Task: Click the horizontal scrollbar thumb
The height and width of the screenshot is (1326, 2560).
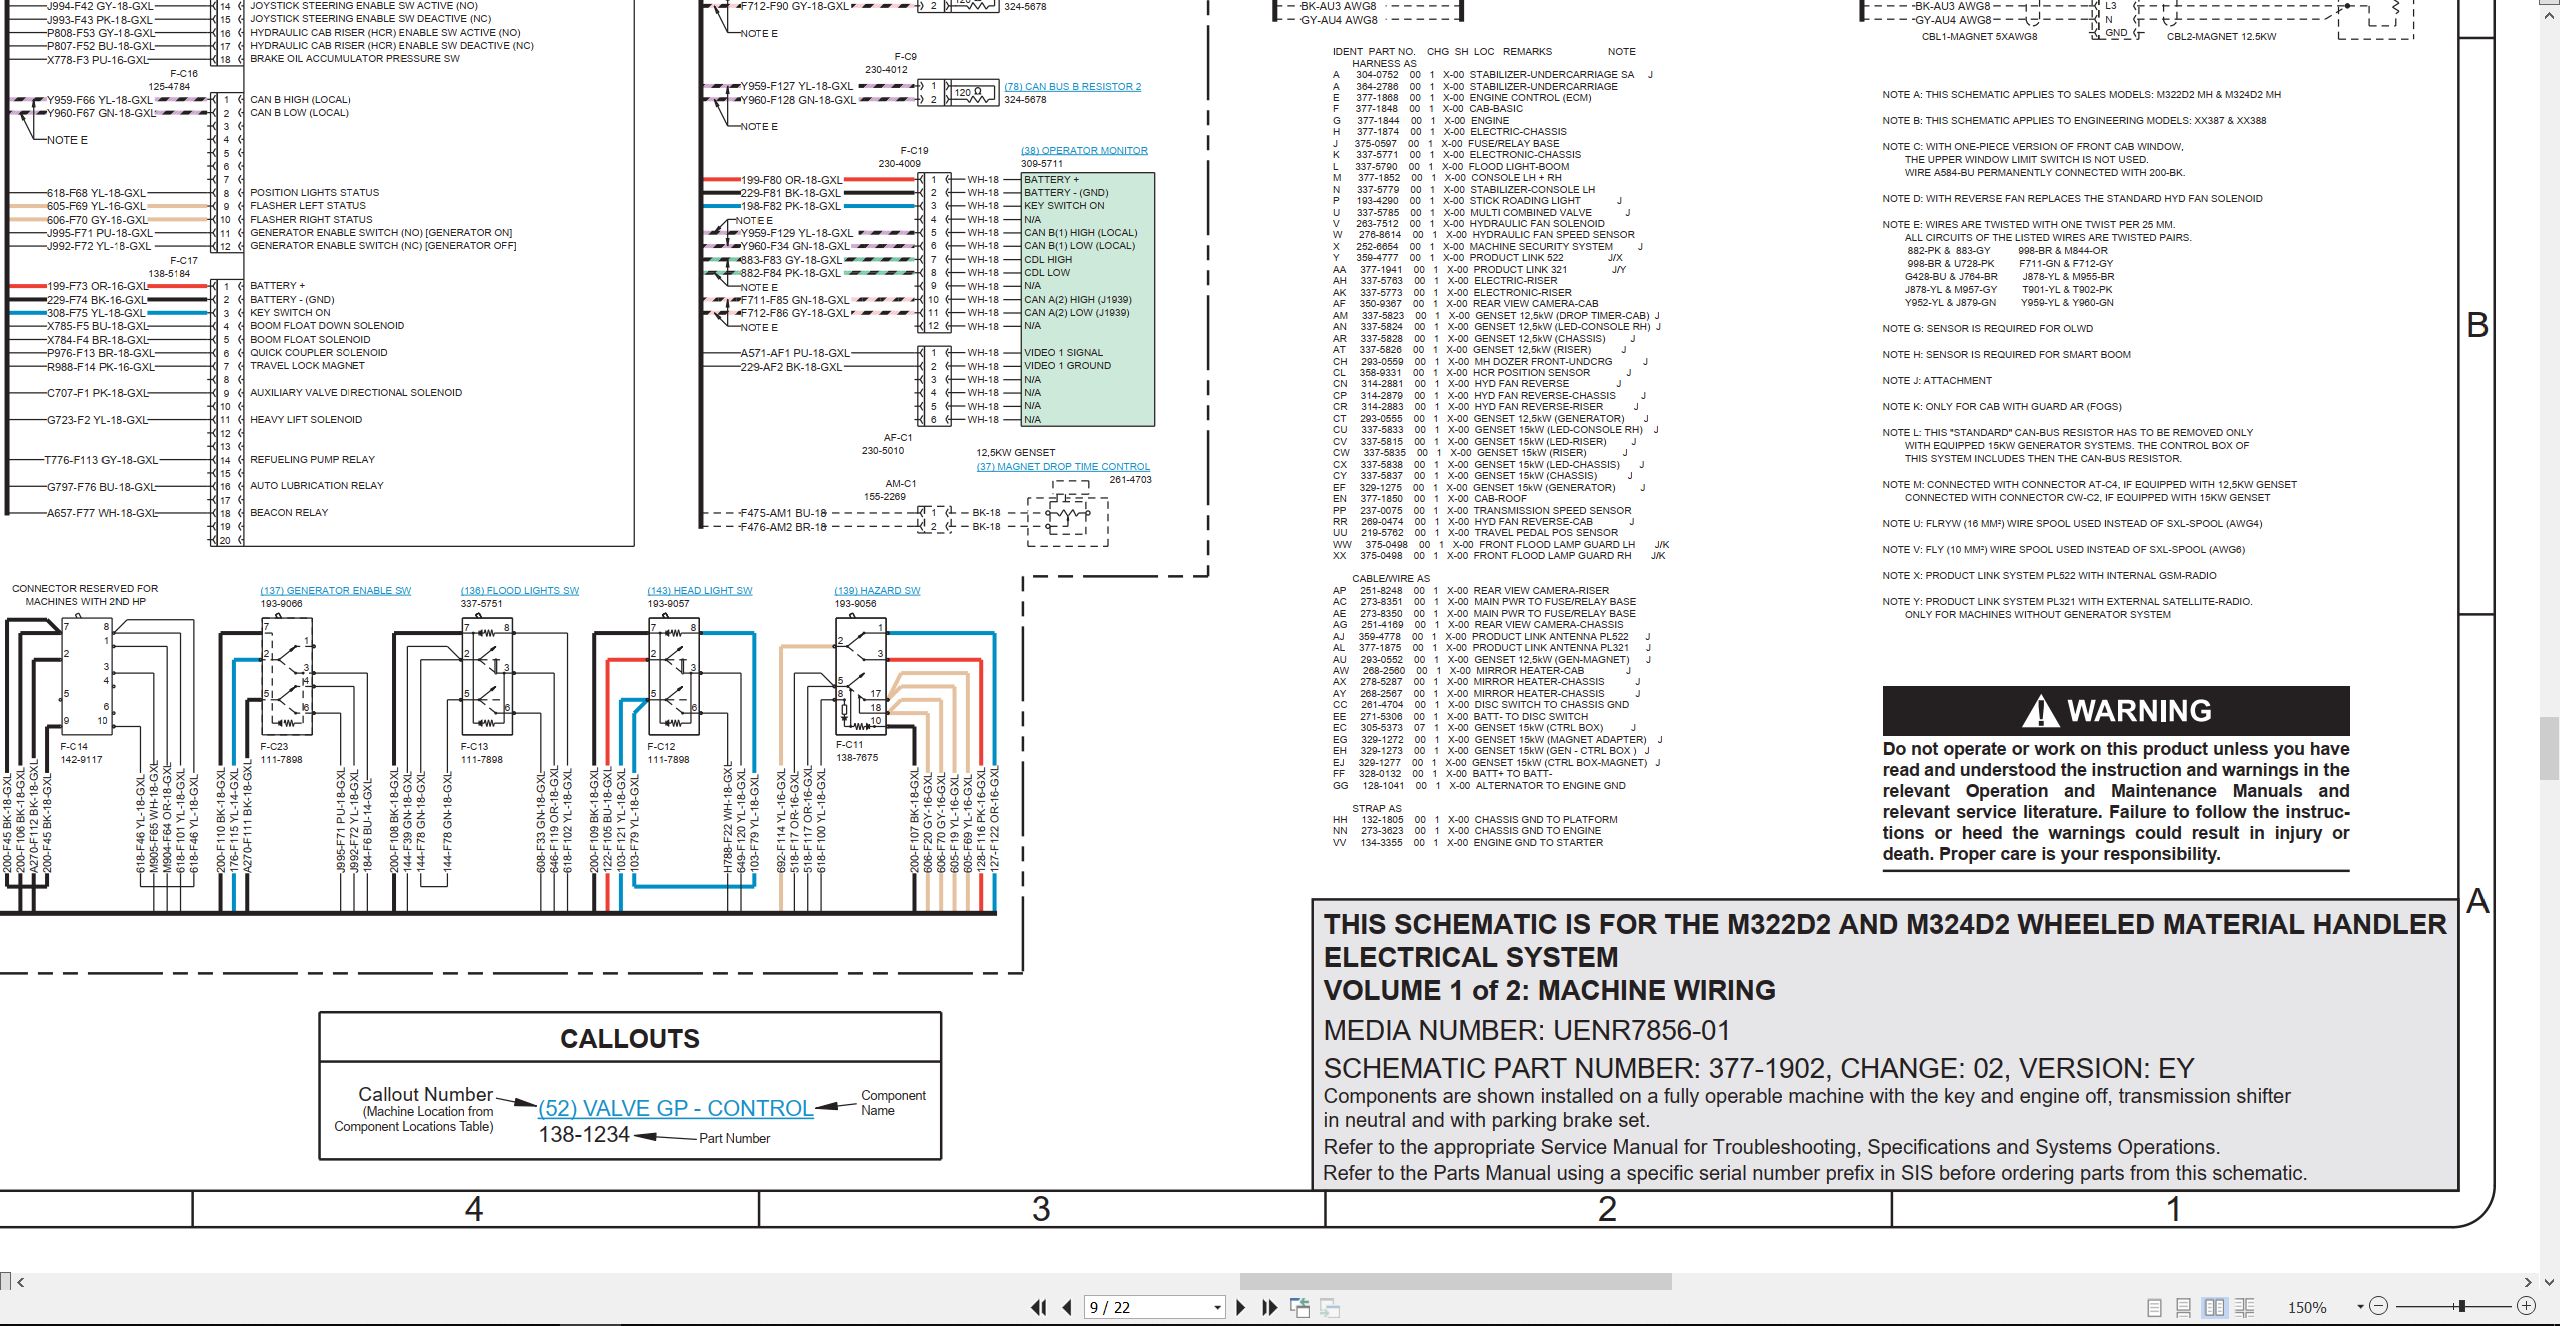Action: click(x=1455, y=1282)
